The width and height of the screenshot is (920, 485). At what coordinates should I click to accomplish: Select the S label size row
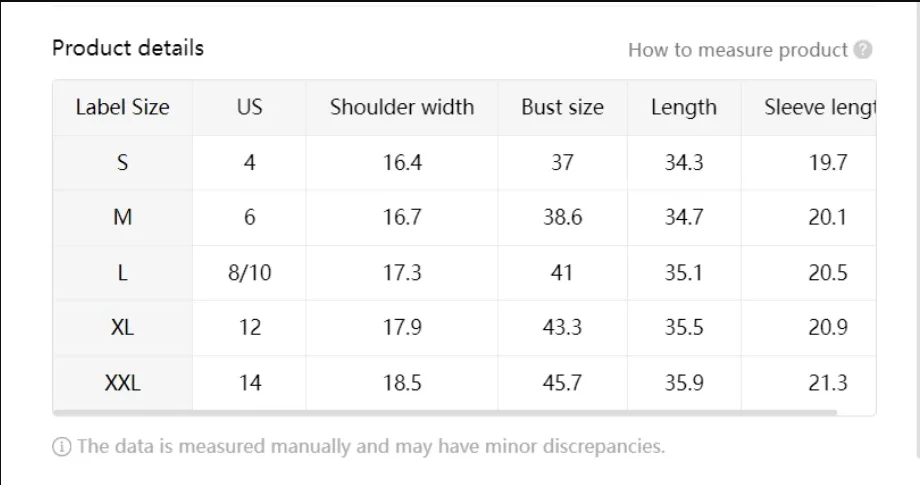(x=464, y=162)
